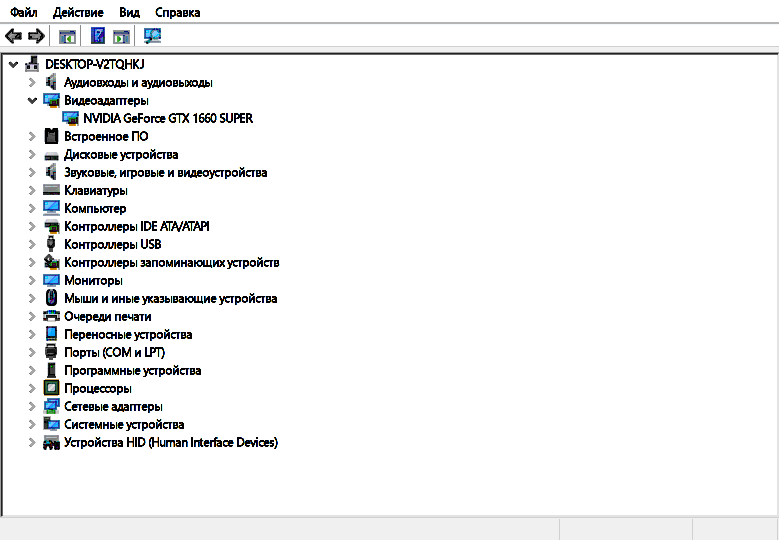This screenshot has height=540, width=779.
Task: Select the Мыши и иные указывающие устройства label
Action: click(171, 299)
